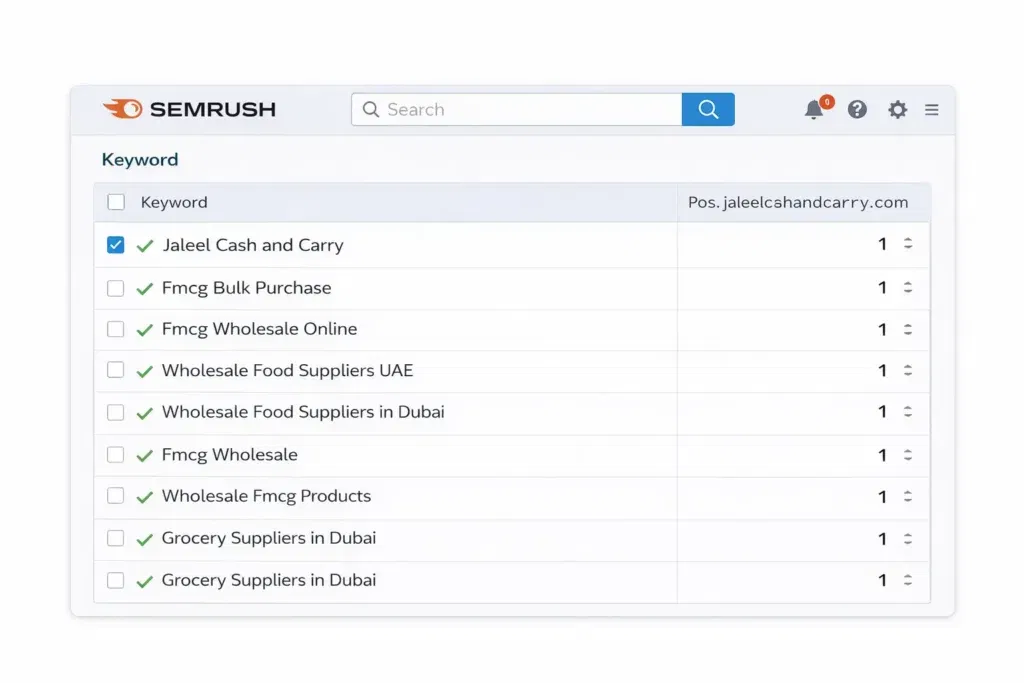This screenshot has height=683, width=1024.
Task: Click the magnifier icon inside the search field
Action: coord(371,109)
